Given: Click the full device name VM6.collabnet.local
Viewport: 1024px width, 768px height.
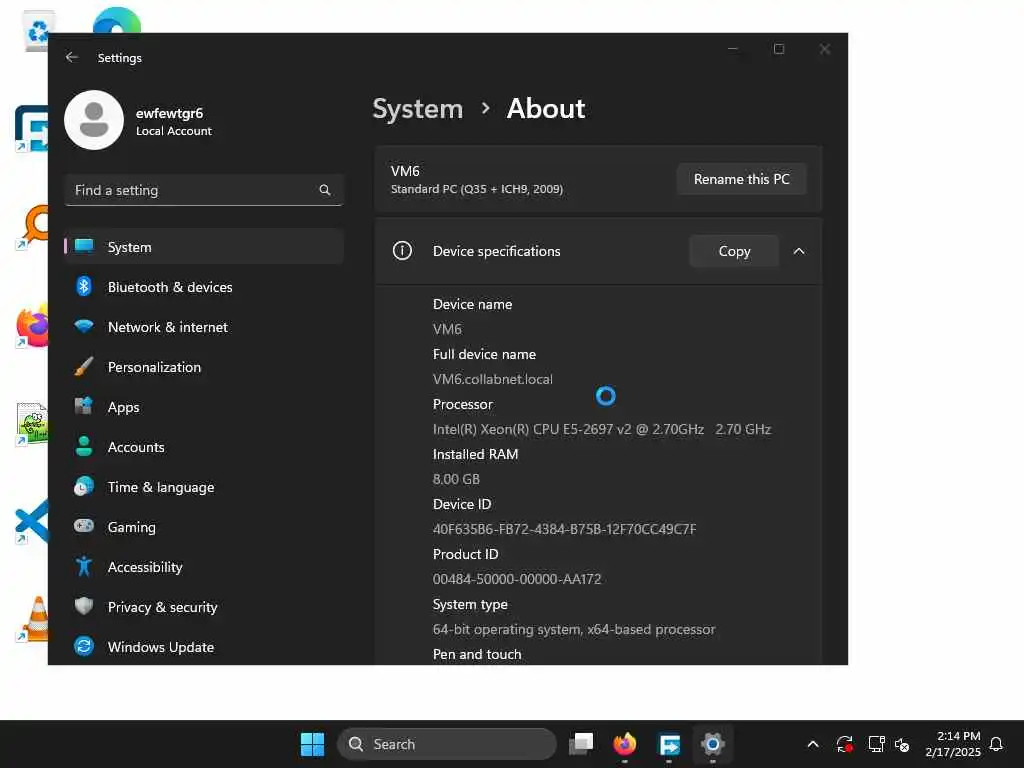Looking at the screenshot, I should pos(492,379).
